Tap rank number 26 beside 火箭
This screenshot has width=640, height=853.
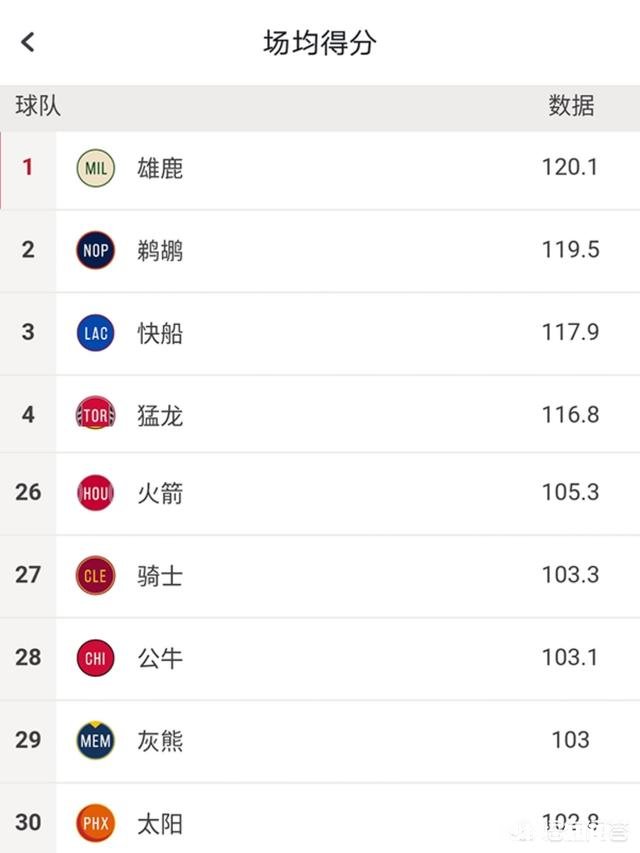(28, 492)
